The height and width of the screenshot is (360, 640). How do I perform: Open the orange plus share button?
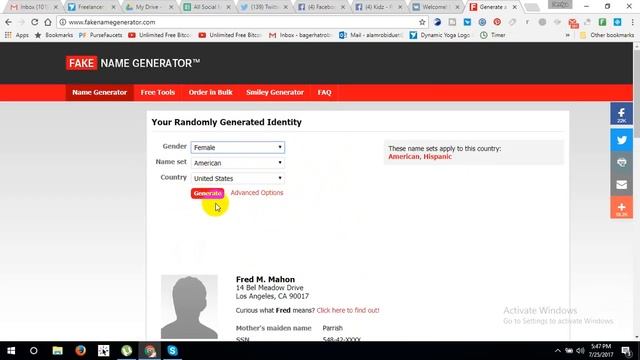pos(621,207)
